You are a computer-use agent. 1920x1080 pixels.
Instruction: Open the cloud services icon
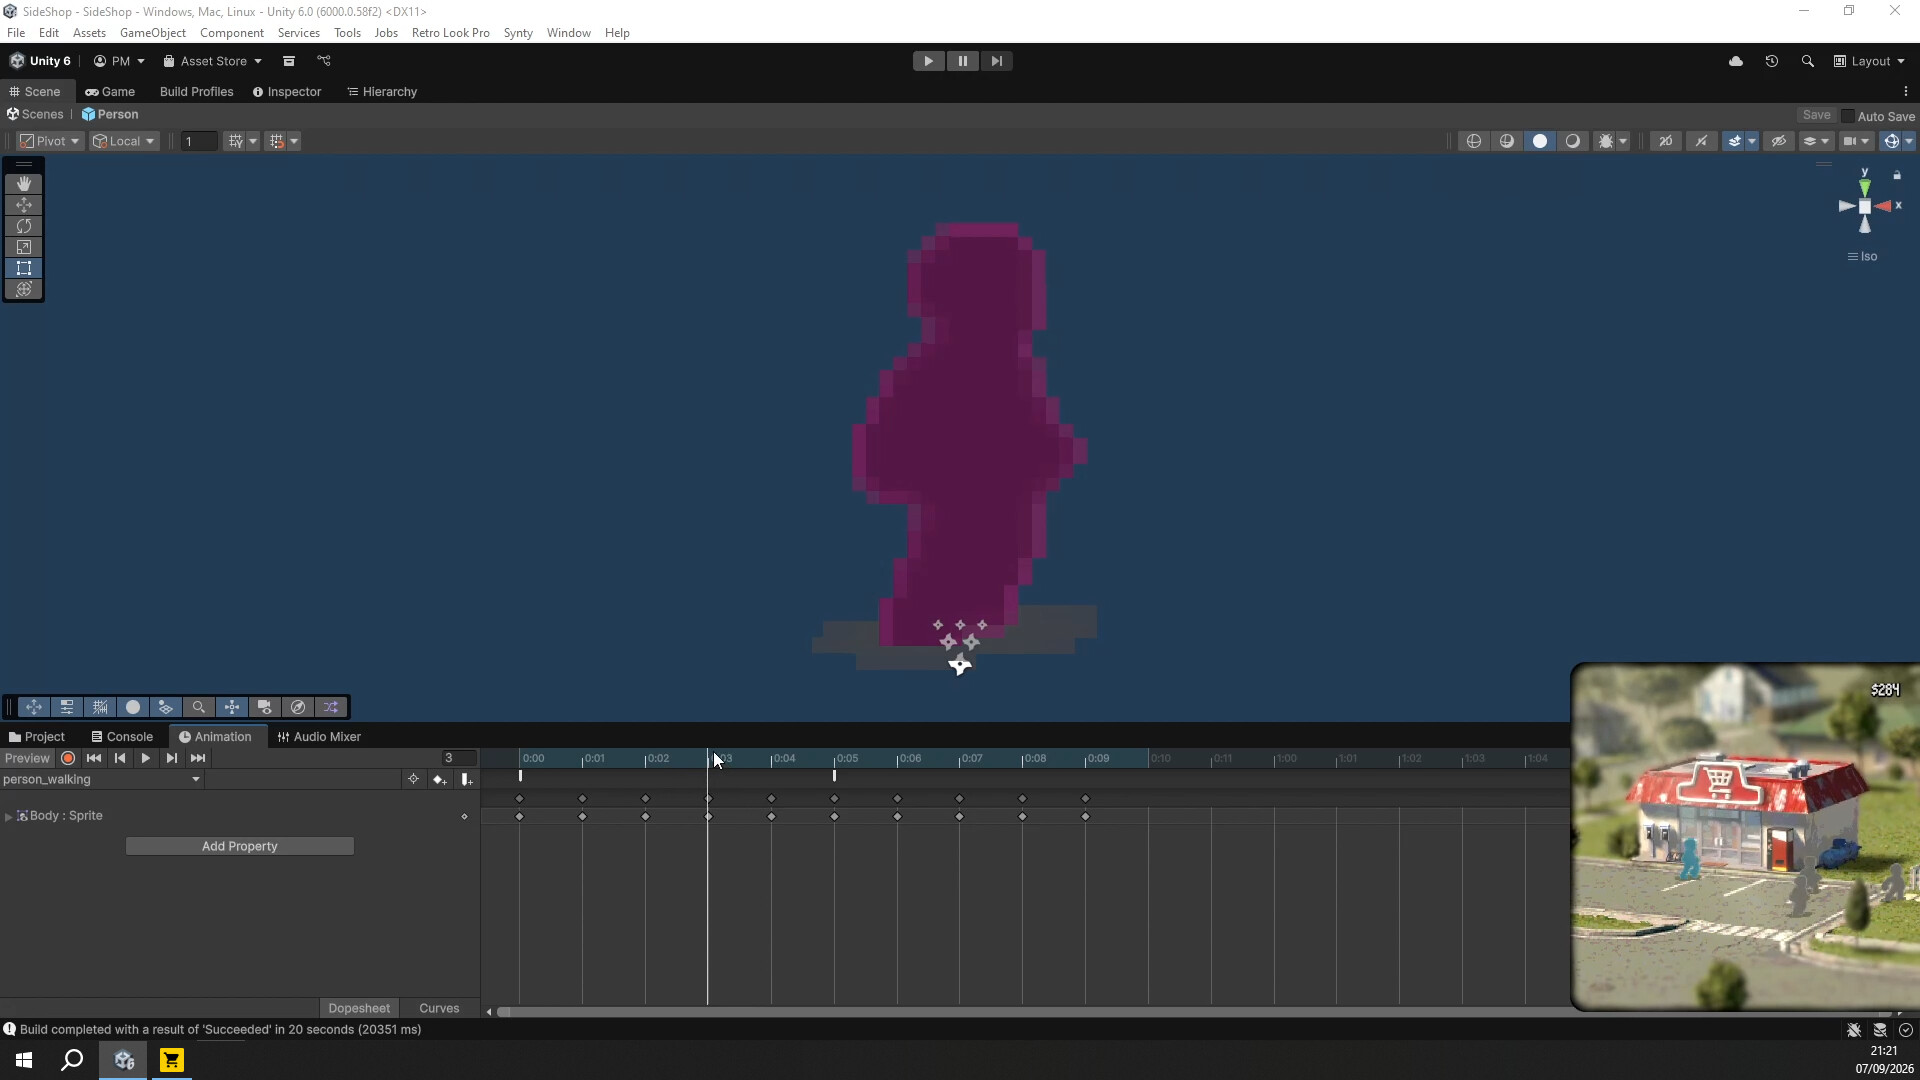[1736, 61]
